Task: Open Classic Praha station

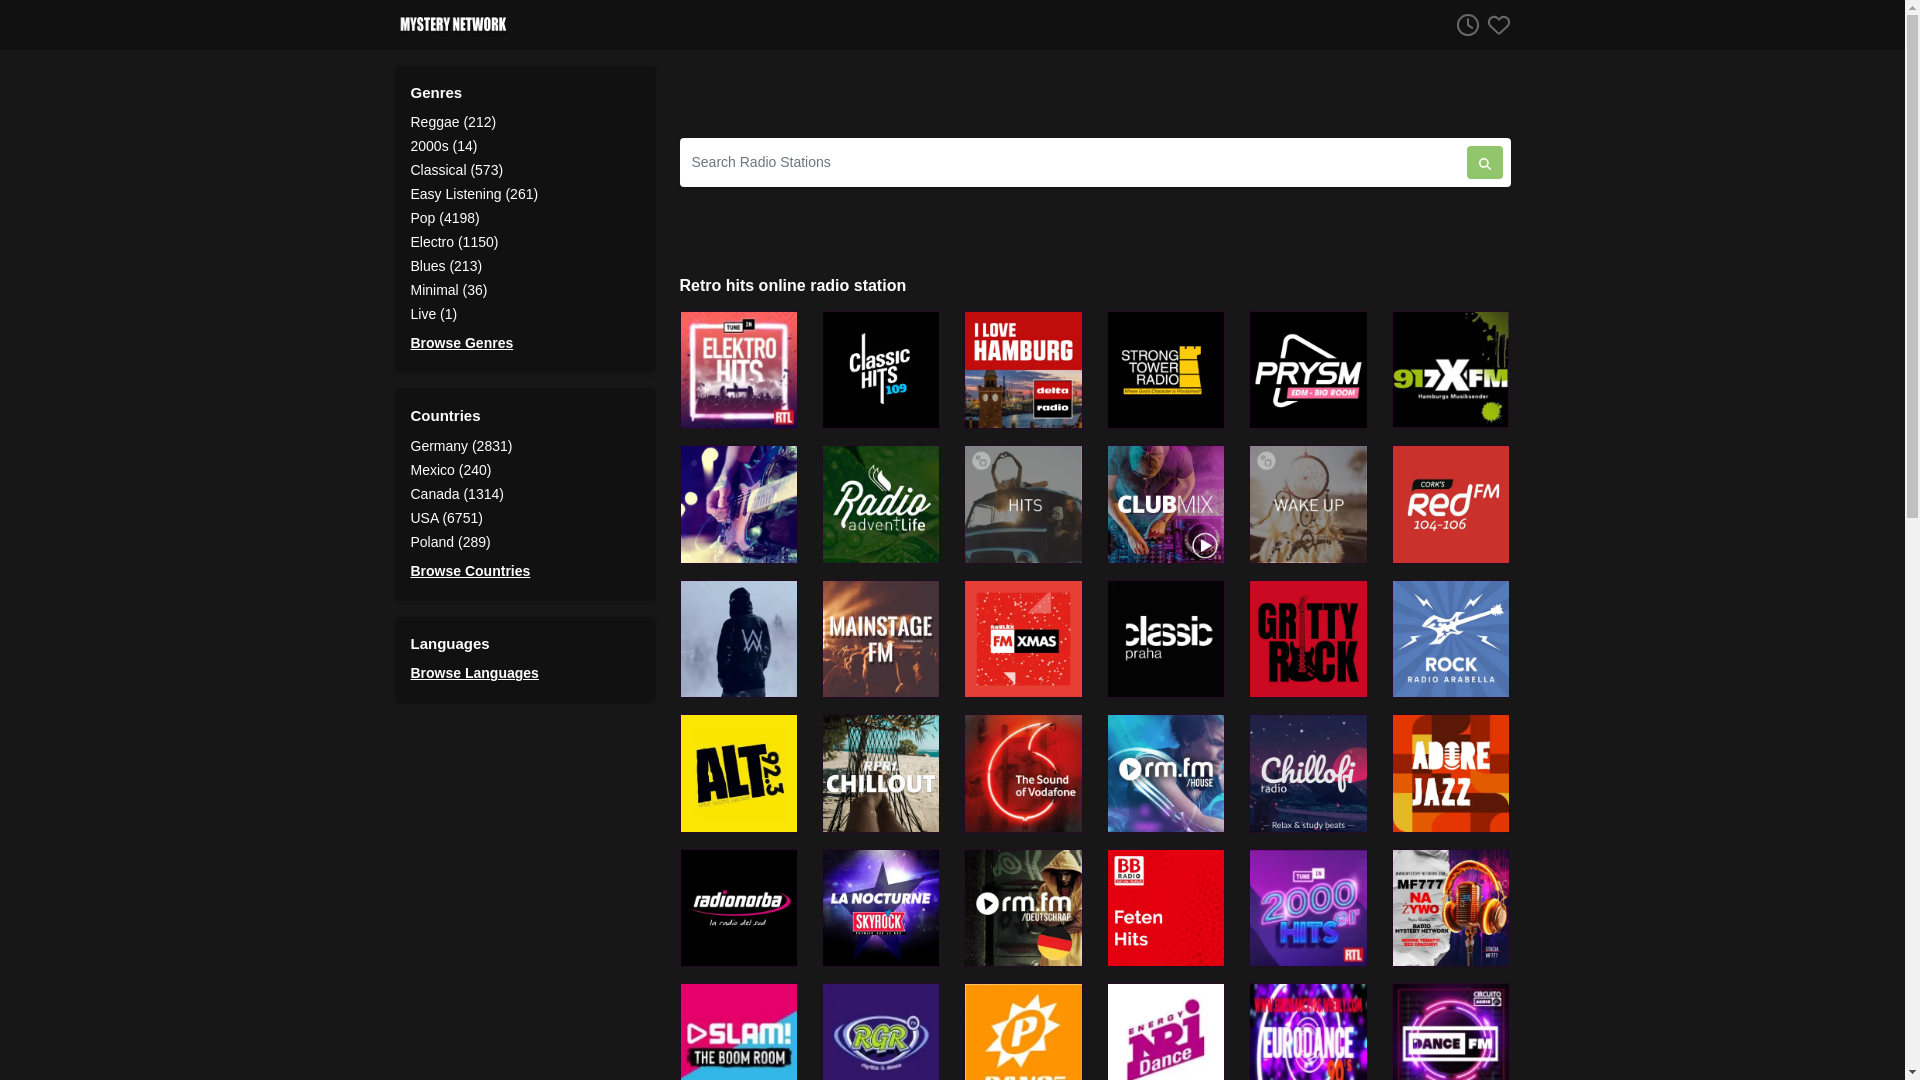Action: (1166, 639)
